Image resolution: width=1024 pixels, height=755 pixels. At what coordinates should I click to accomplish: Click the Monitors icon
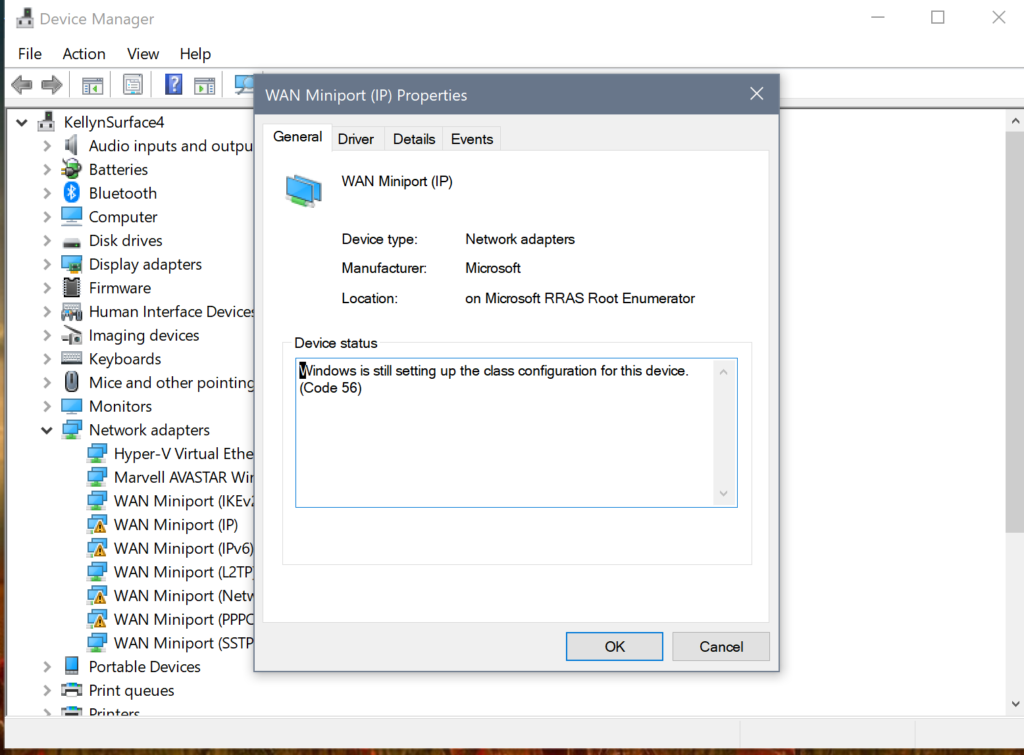(x=71, y=406)
